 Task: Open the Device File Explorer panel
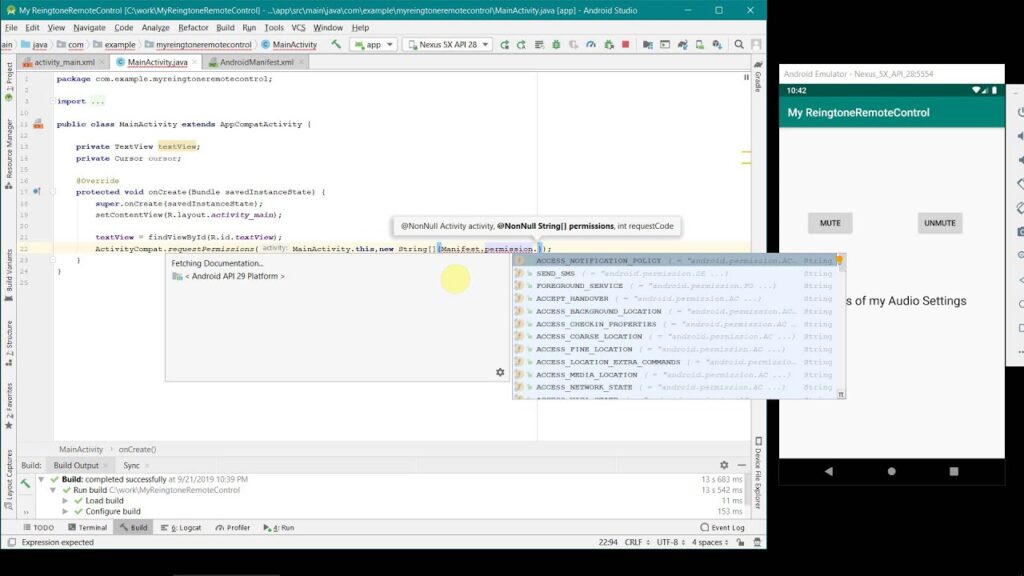(x=758, y=473)
